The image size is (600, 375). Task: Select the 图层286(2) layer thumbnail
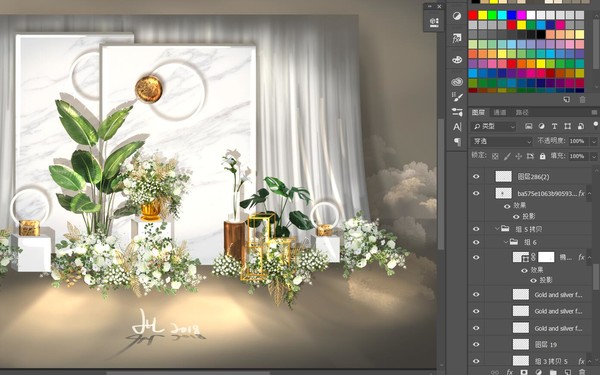tap(503, 176)
